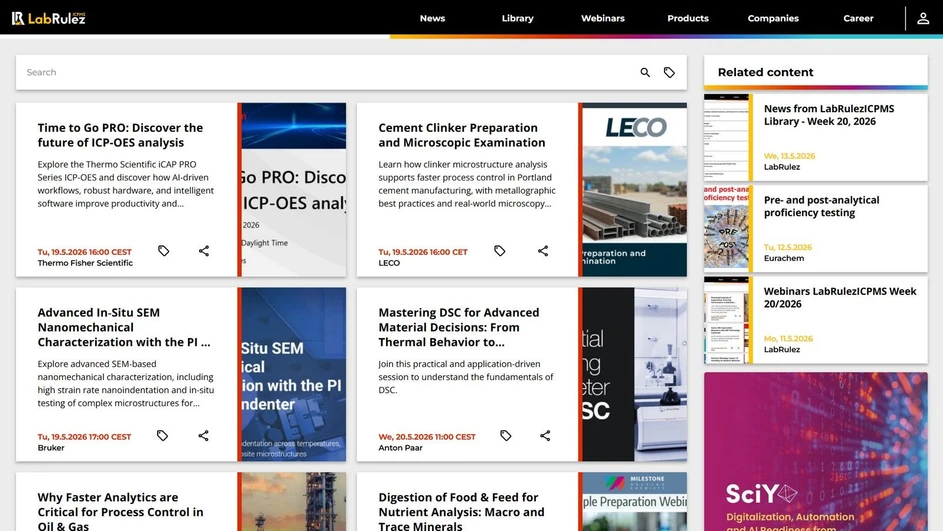Share the Time to Go PRO webinar
The image size is (943, 531).
coord(204,251)
